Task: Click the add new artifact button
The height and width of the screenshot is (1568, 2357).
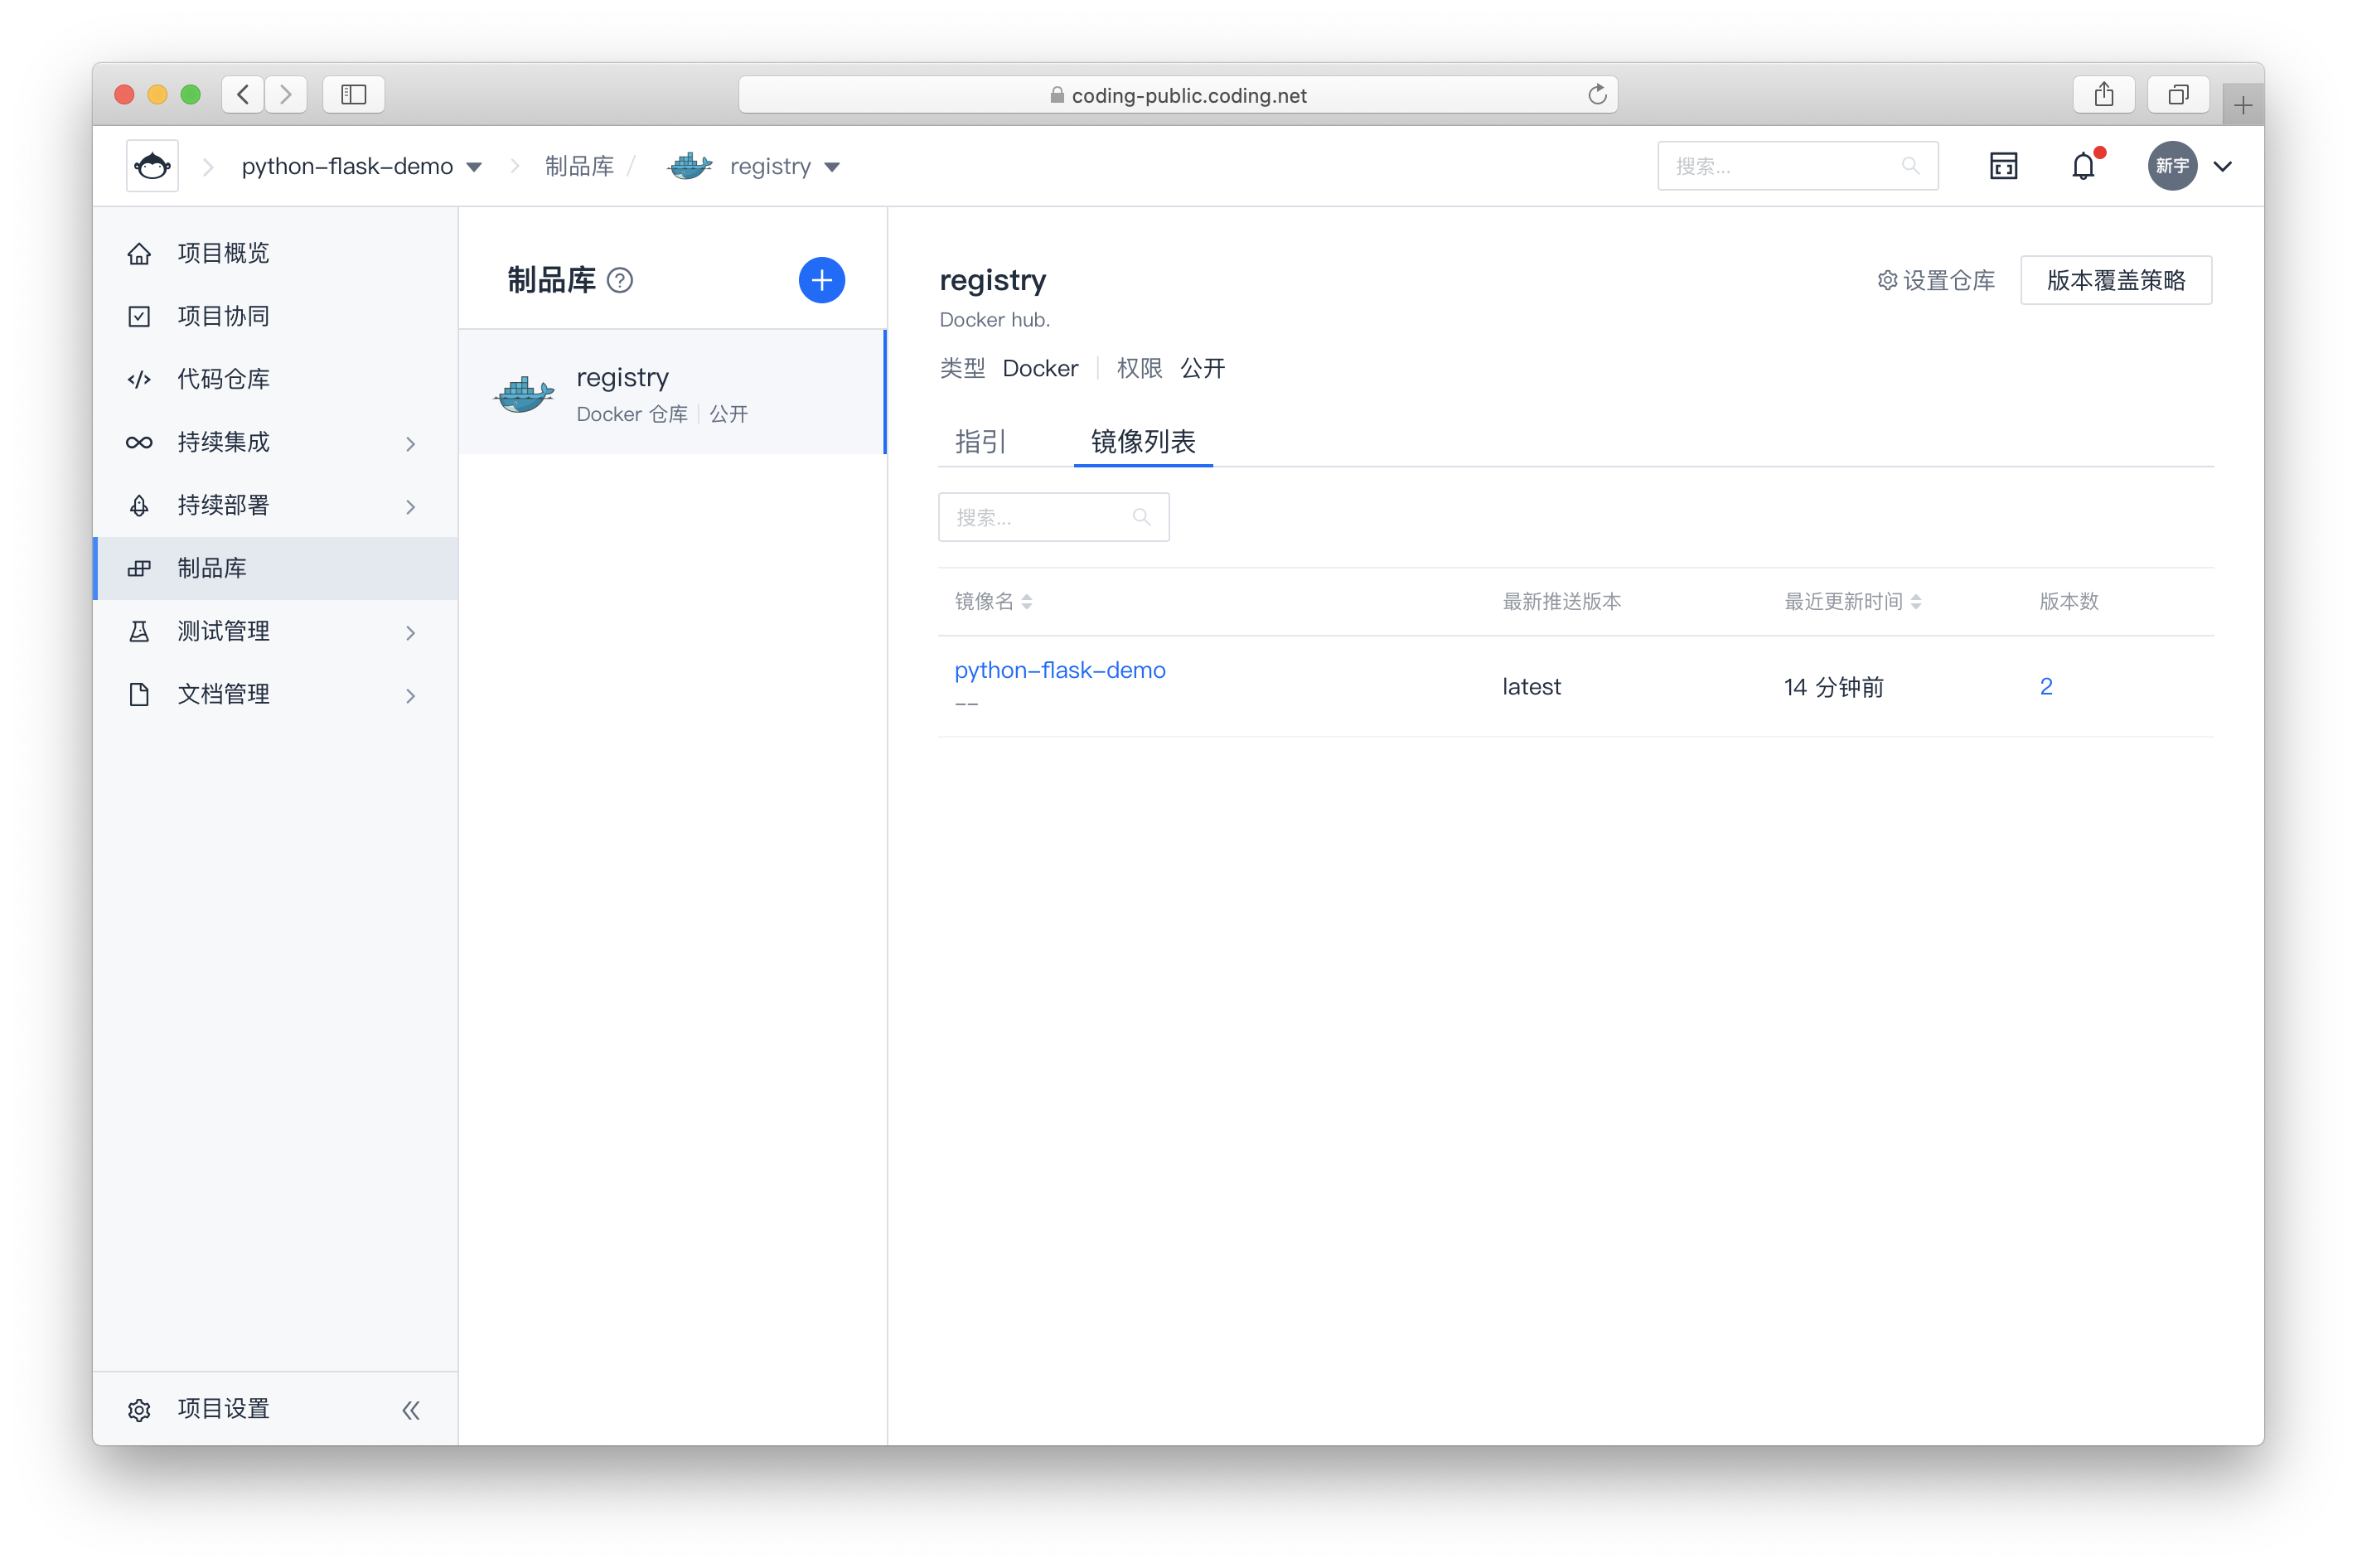Action: click(819, 280)
